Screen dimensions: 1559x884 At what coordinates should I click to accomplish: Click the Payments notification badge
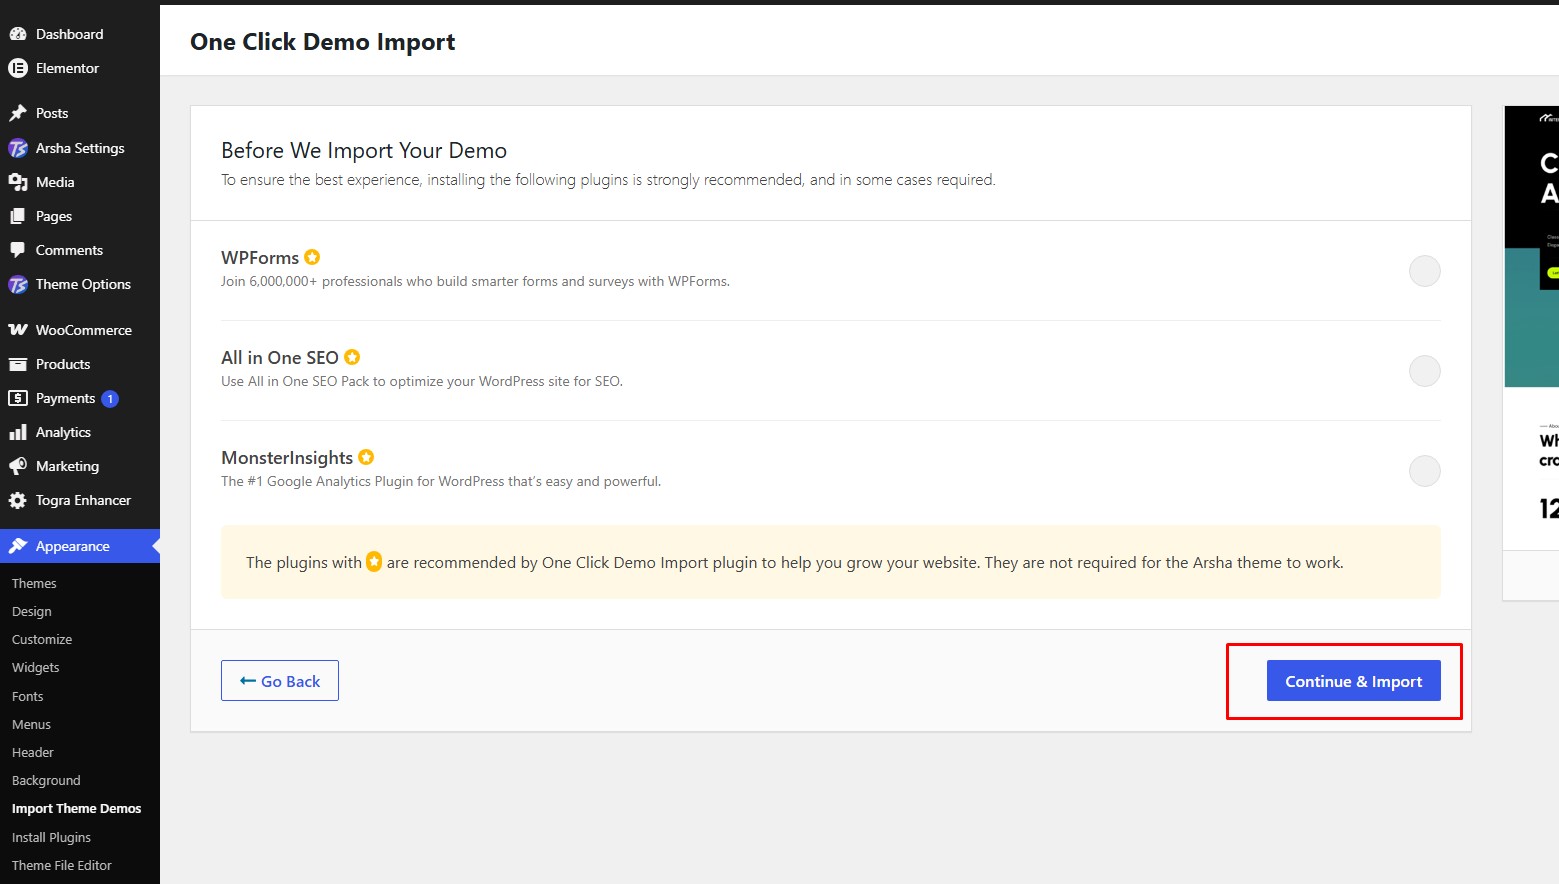pos(110,398)
